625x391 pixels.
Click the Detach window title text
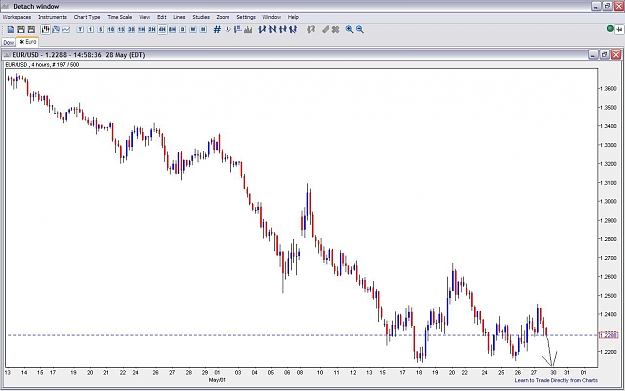coord(36,6)
